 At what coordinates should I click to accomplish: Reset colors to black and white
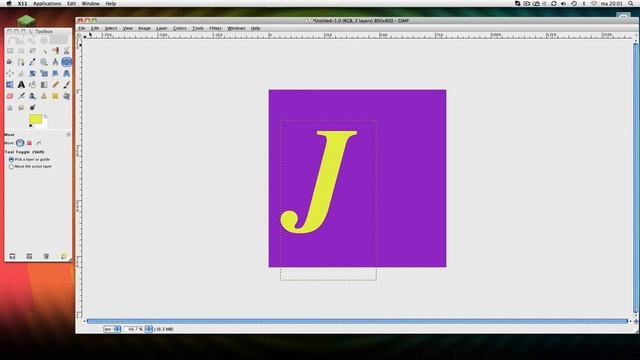(x=31, y=126)
